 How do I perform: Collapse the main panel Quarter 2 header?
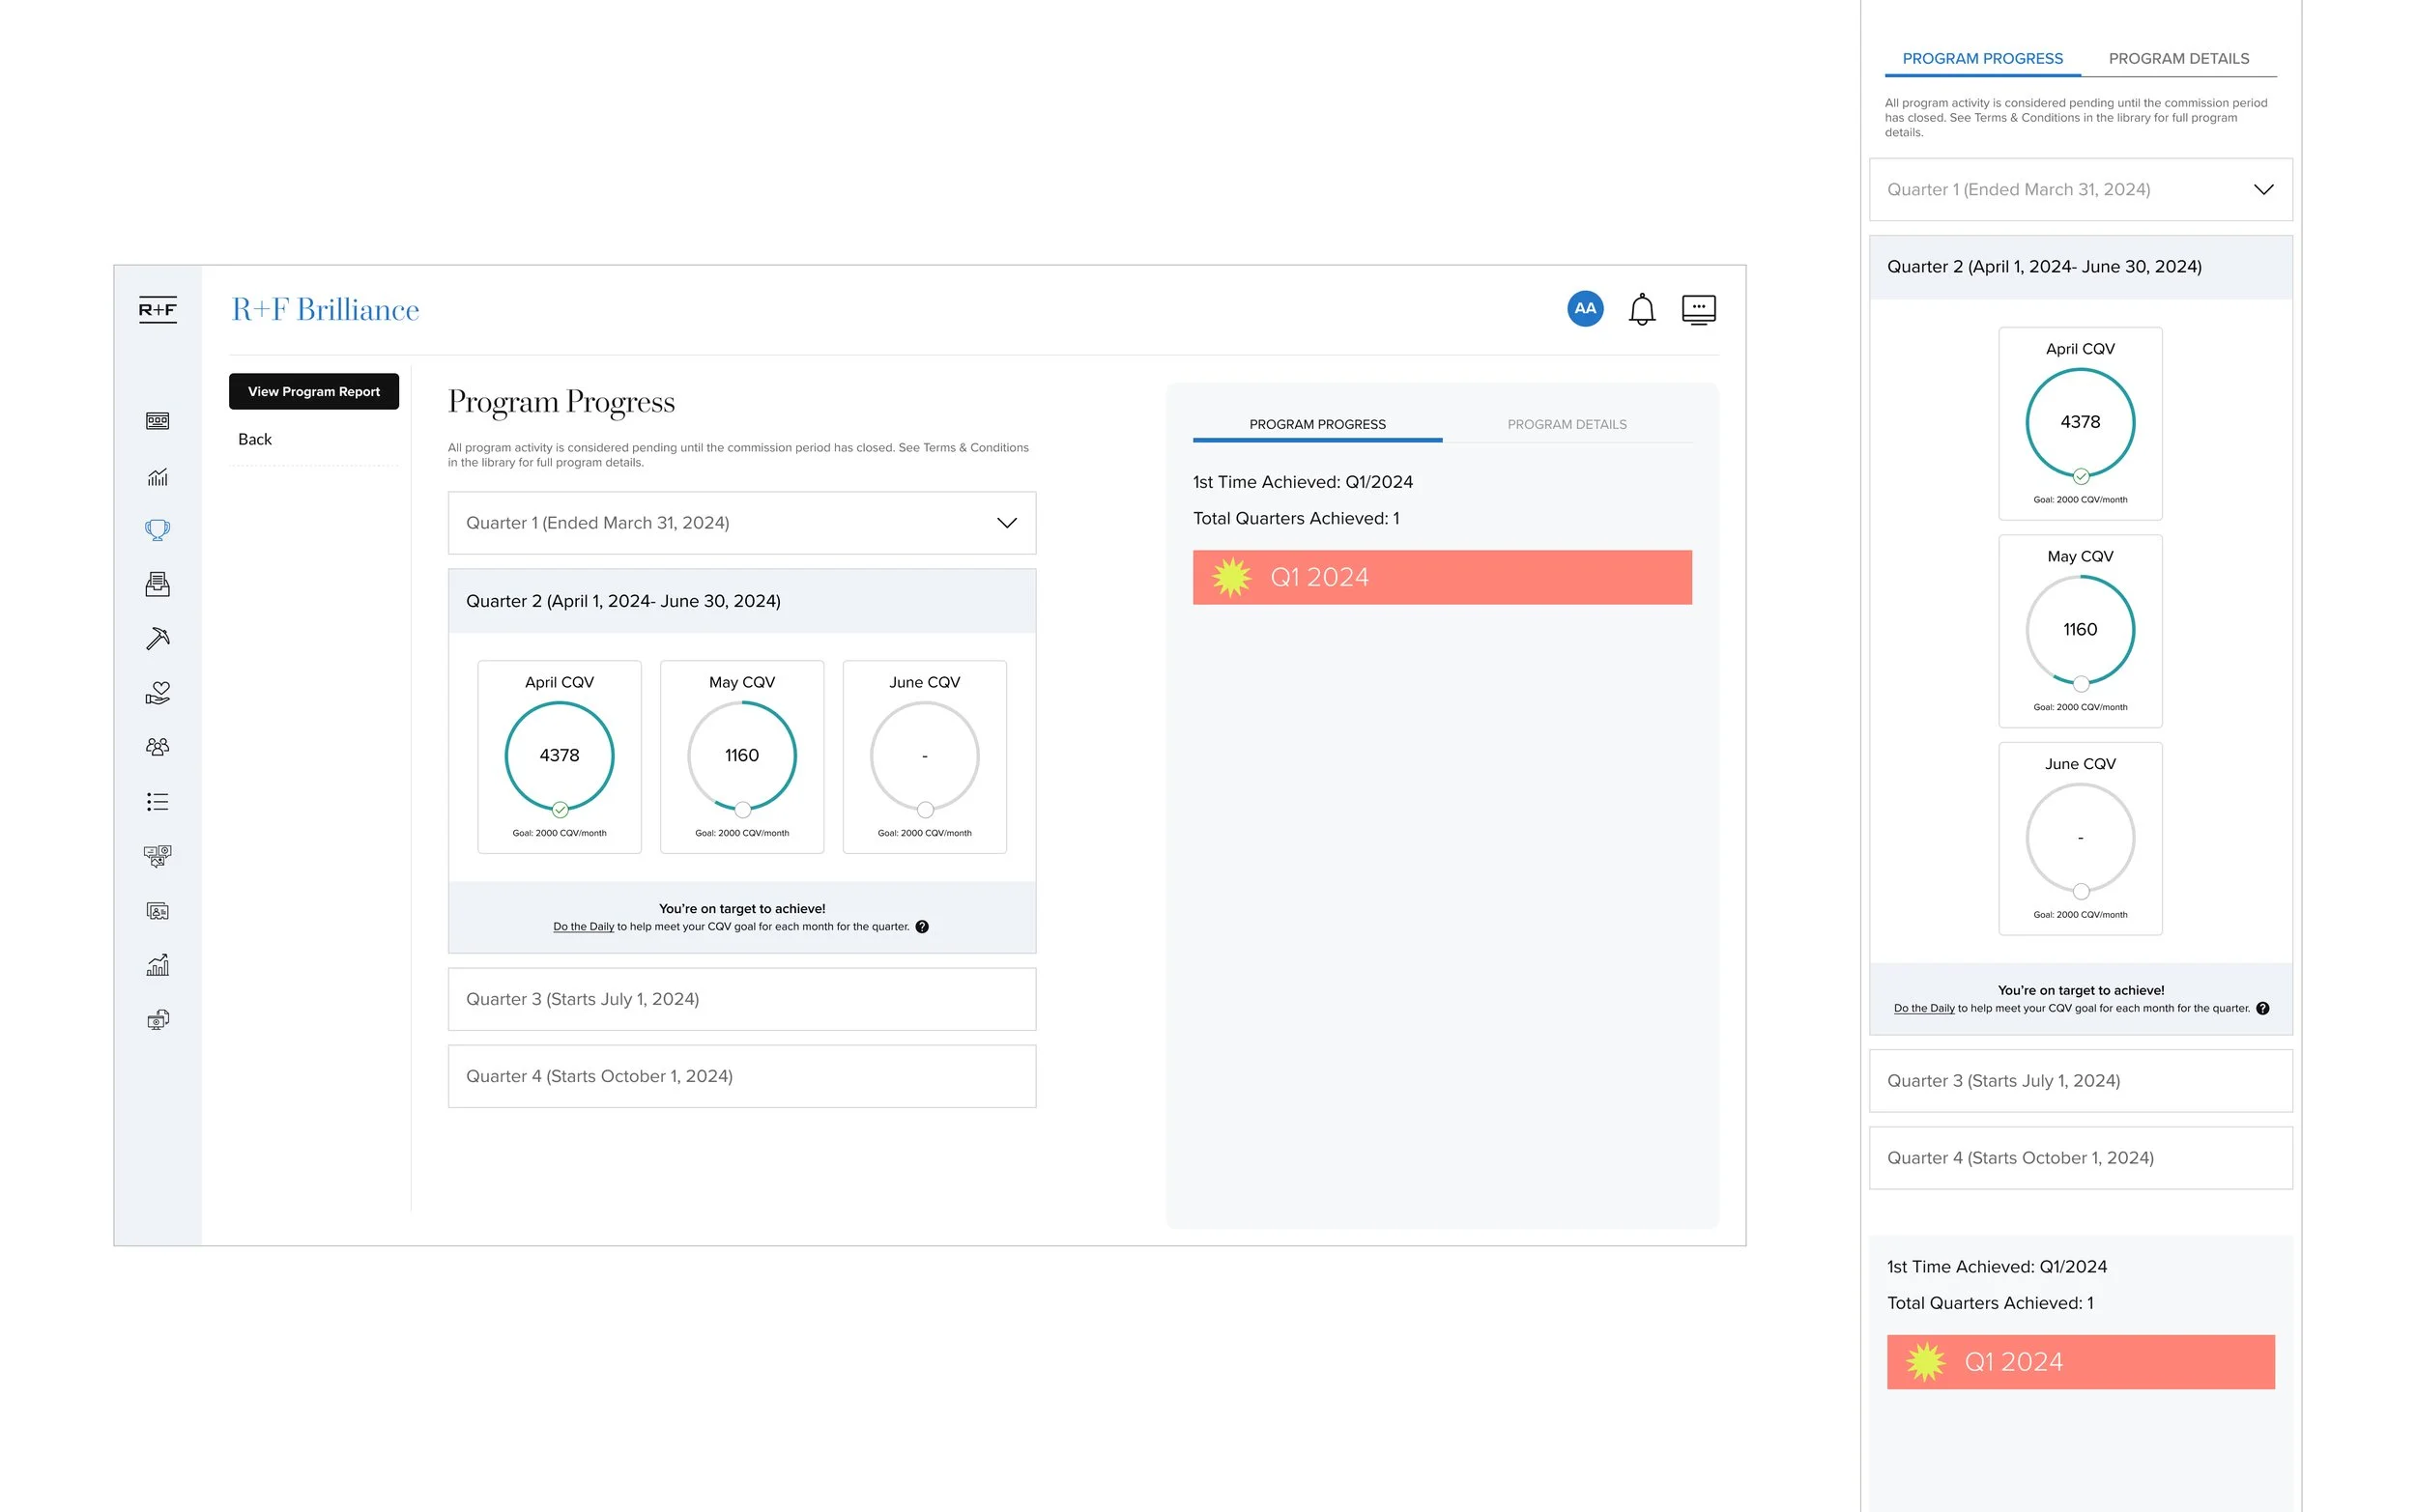741,601
